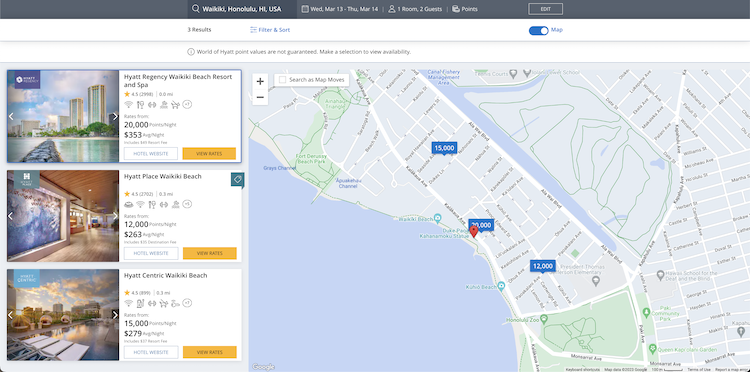This screenshot has width=750, height=372.
Task: Click the info icon beside the points notice
Action: [x=191, y=52]
